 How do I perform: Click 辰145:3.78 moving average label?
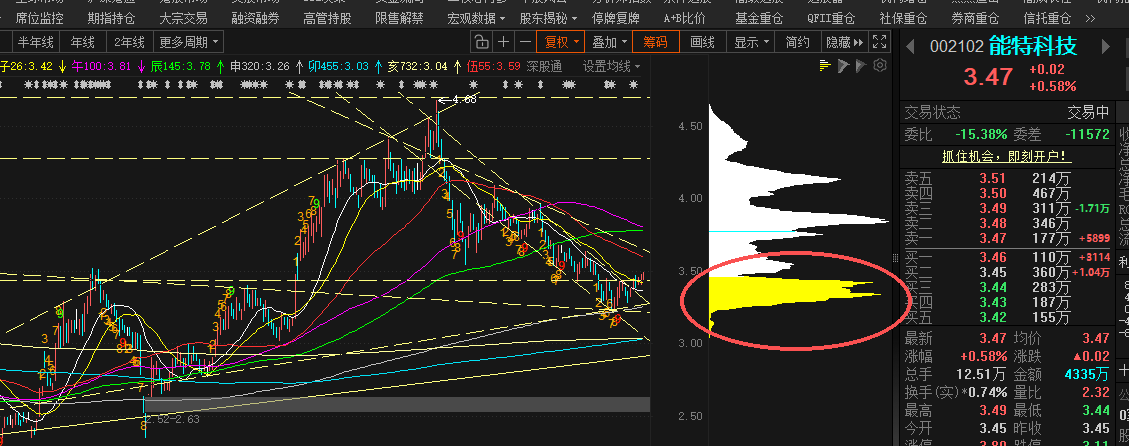pyautogui.click(x=180, y=66)
